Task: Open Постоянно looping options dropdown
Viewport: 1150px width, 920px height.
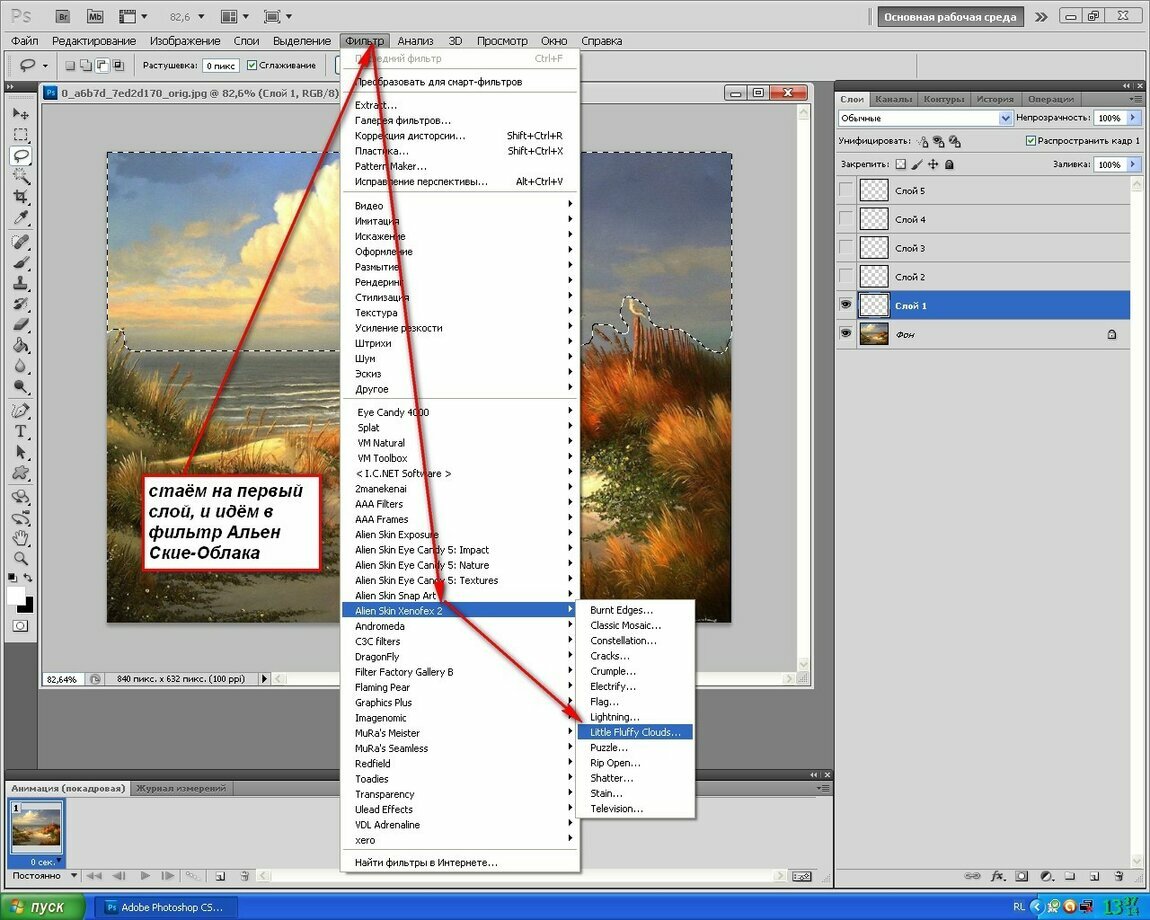Action: pos(73,875)
